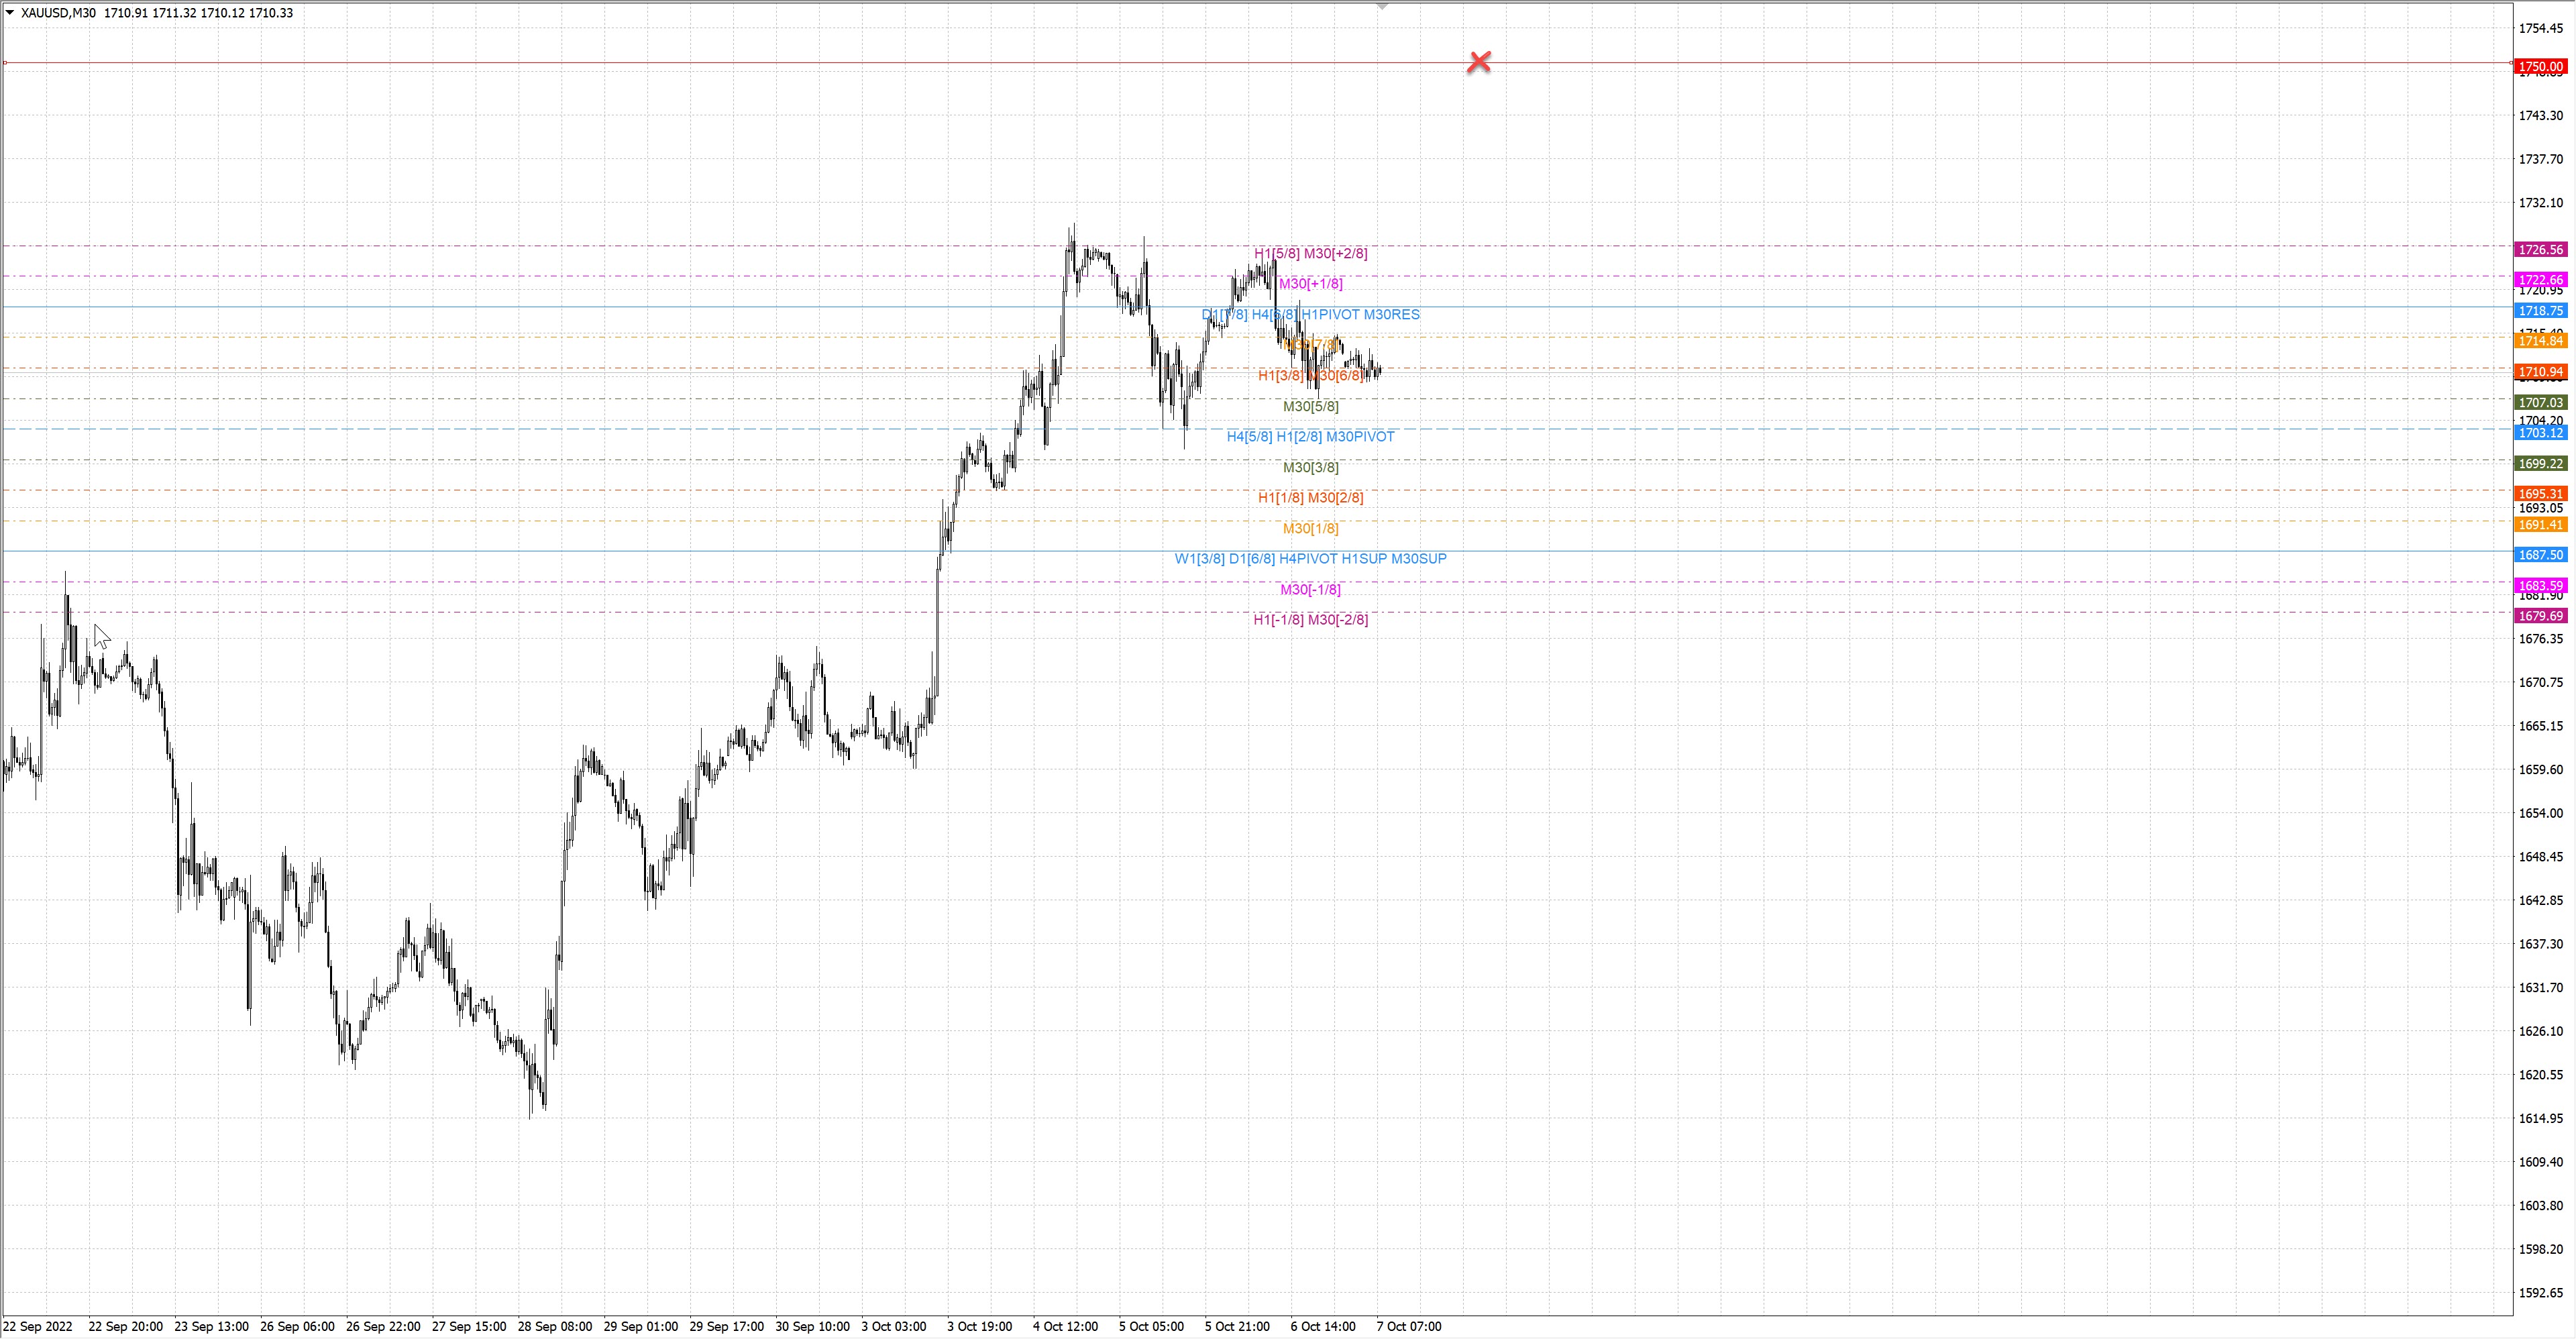Click the 1754.45 price scale value
This screenshot has width=2576, height=1339.
(x=2540, y=29)
